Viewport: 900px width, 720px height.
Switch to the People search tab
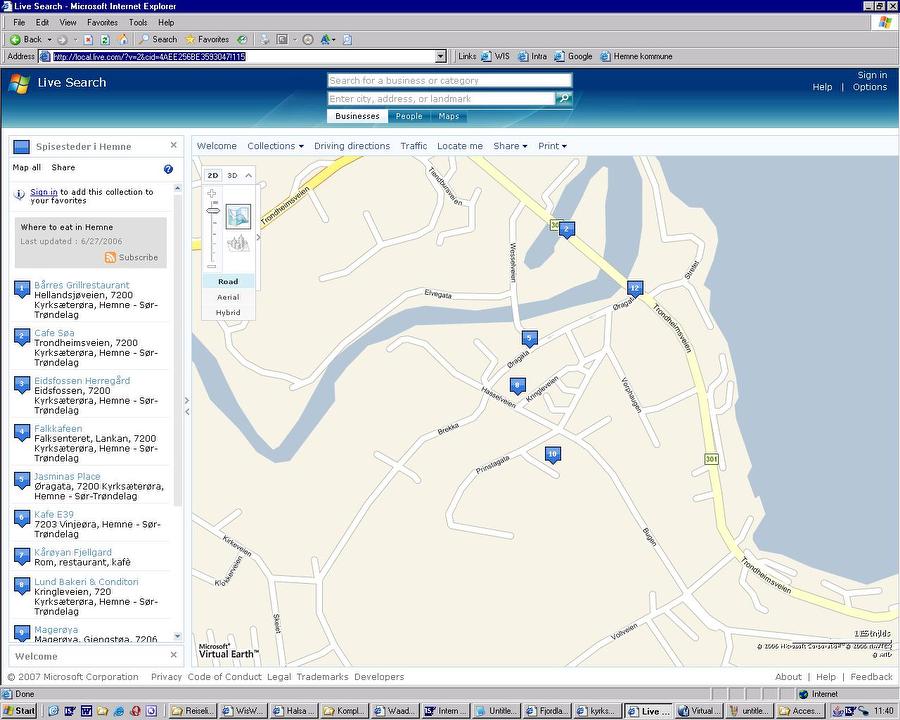coord(409,116)
